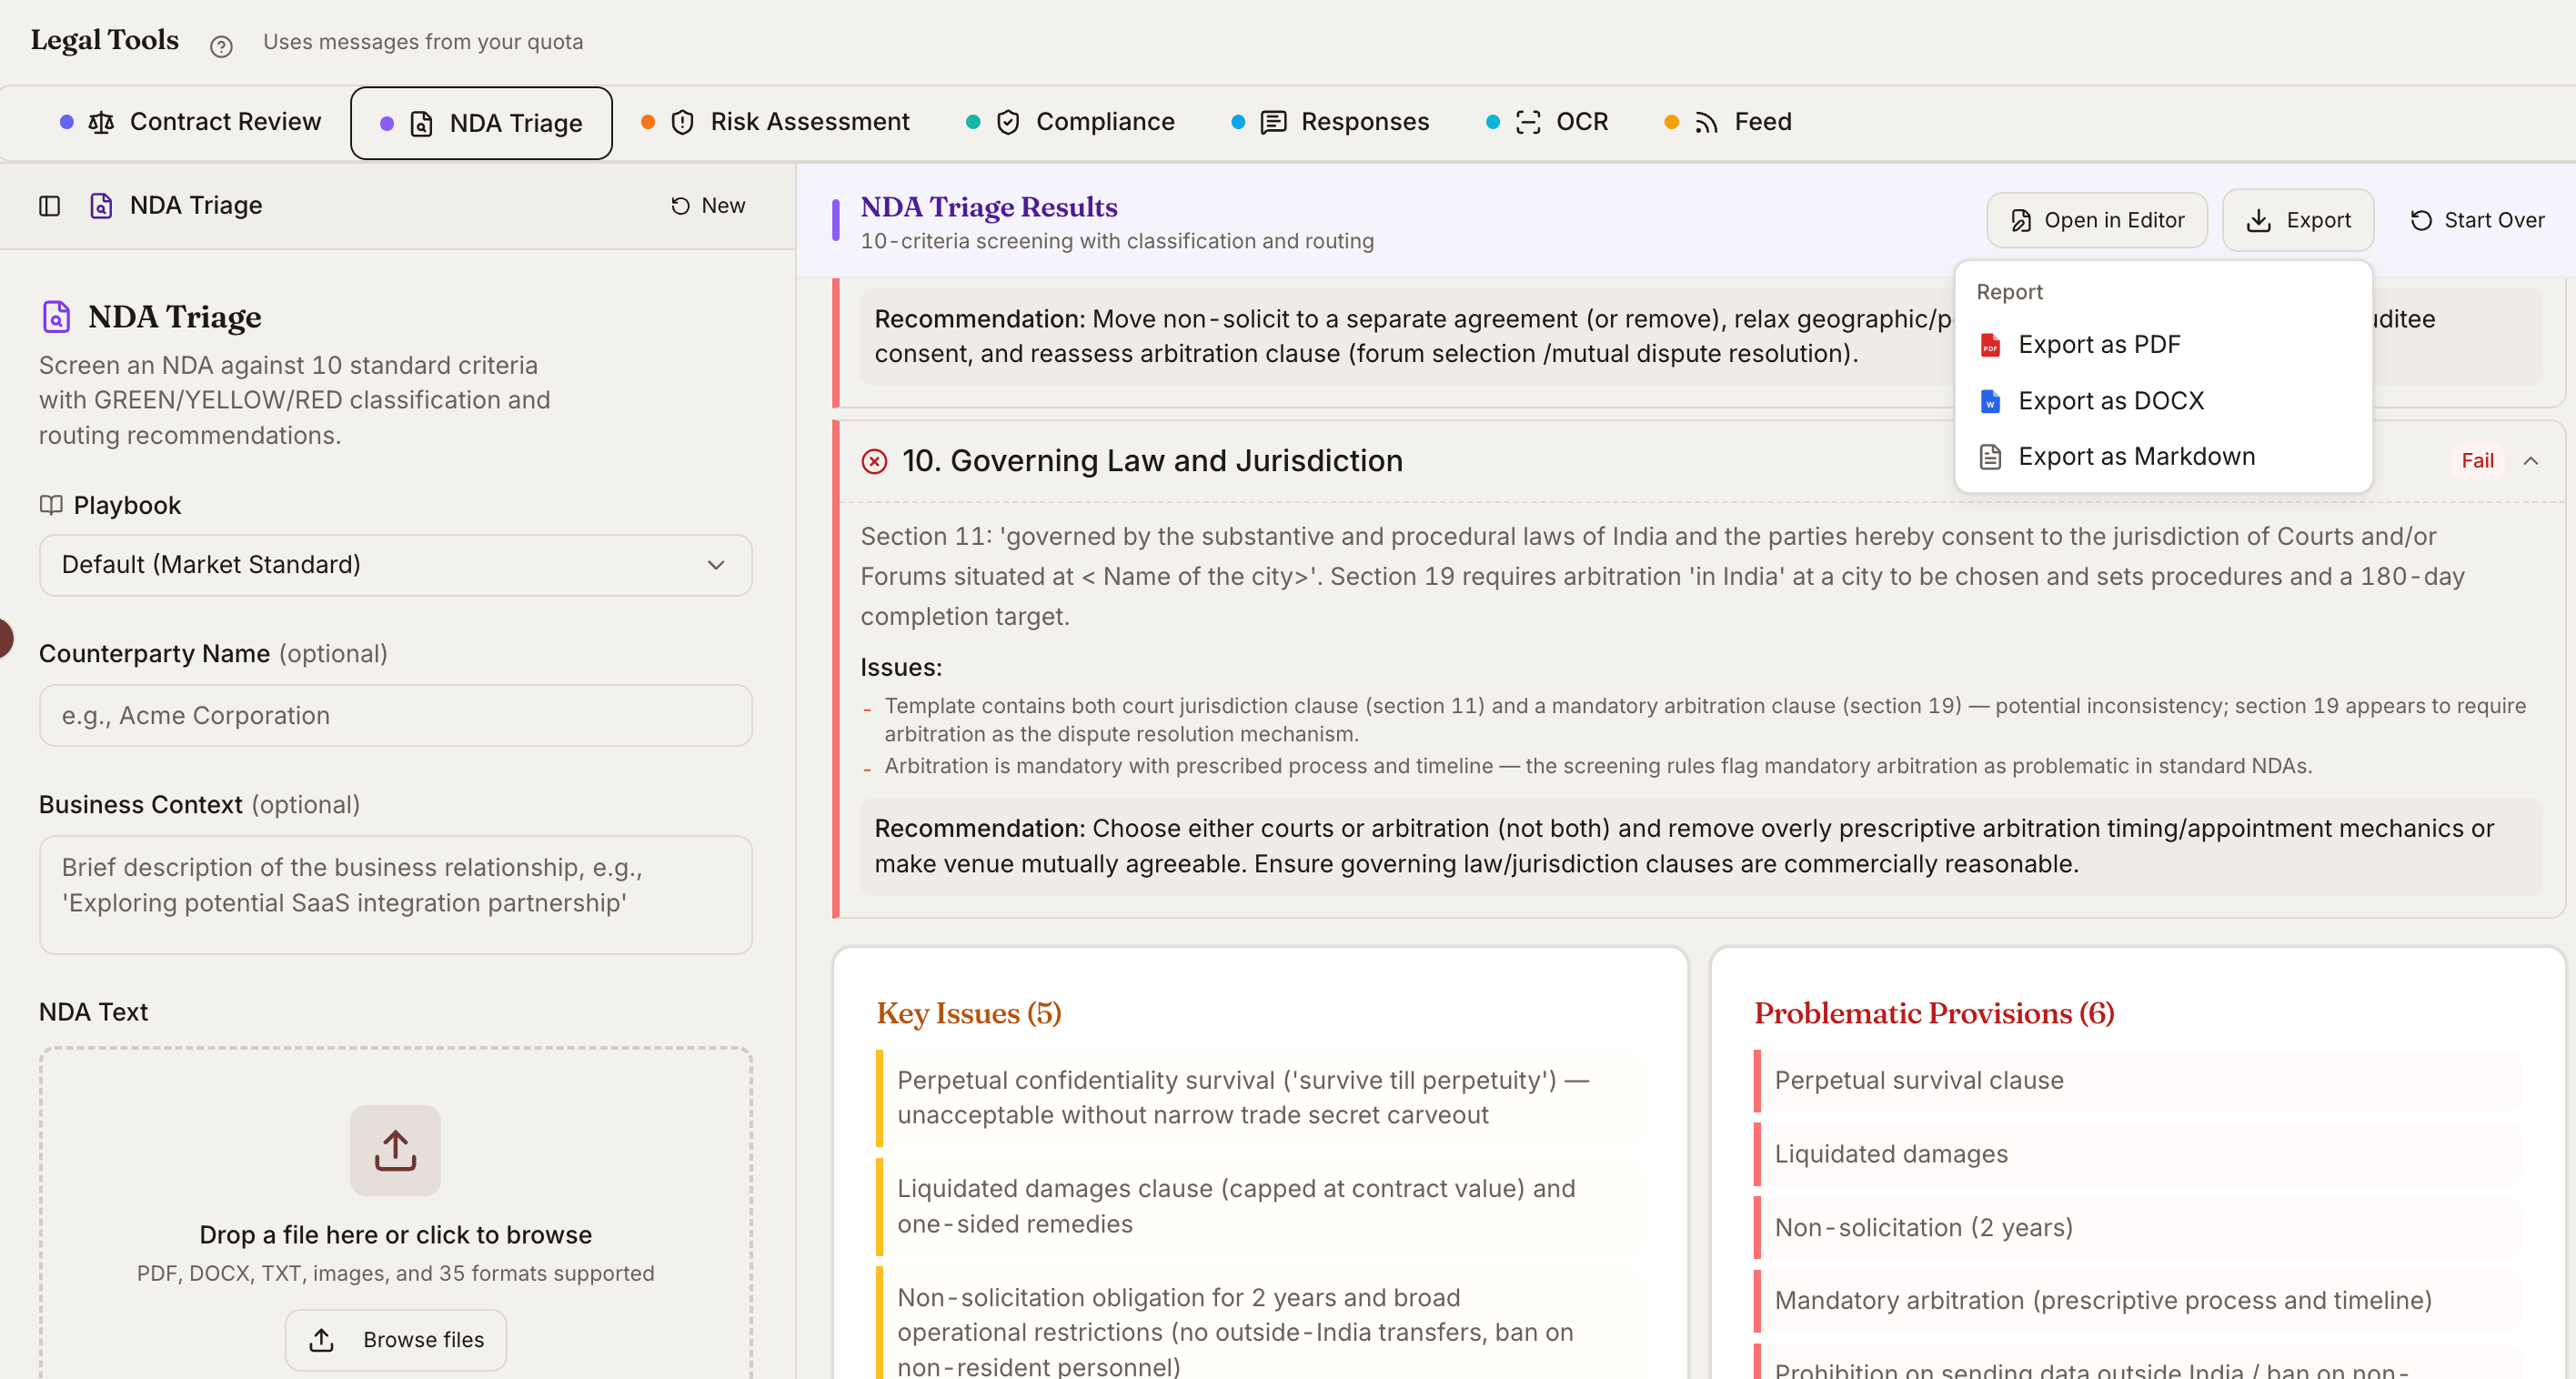Click the blue Word DOCX icon
This screenshot has width=2576, height=1379.
pos(1990,401)
